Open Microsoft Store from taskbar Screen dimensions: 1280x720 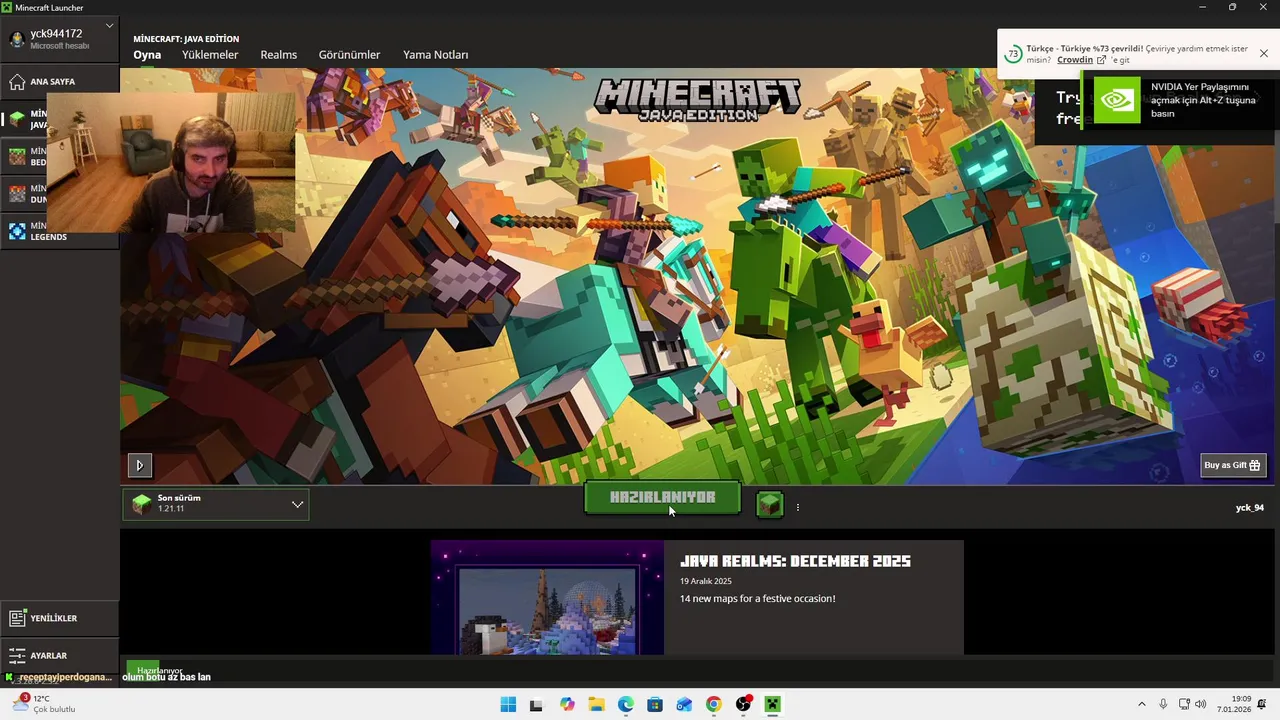click(x=655, y=704)
